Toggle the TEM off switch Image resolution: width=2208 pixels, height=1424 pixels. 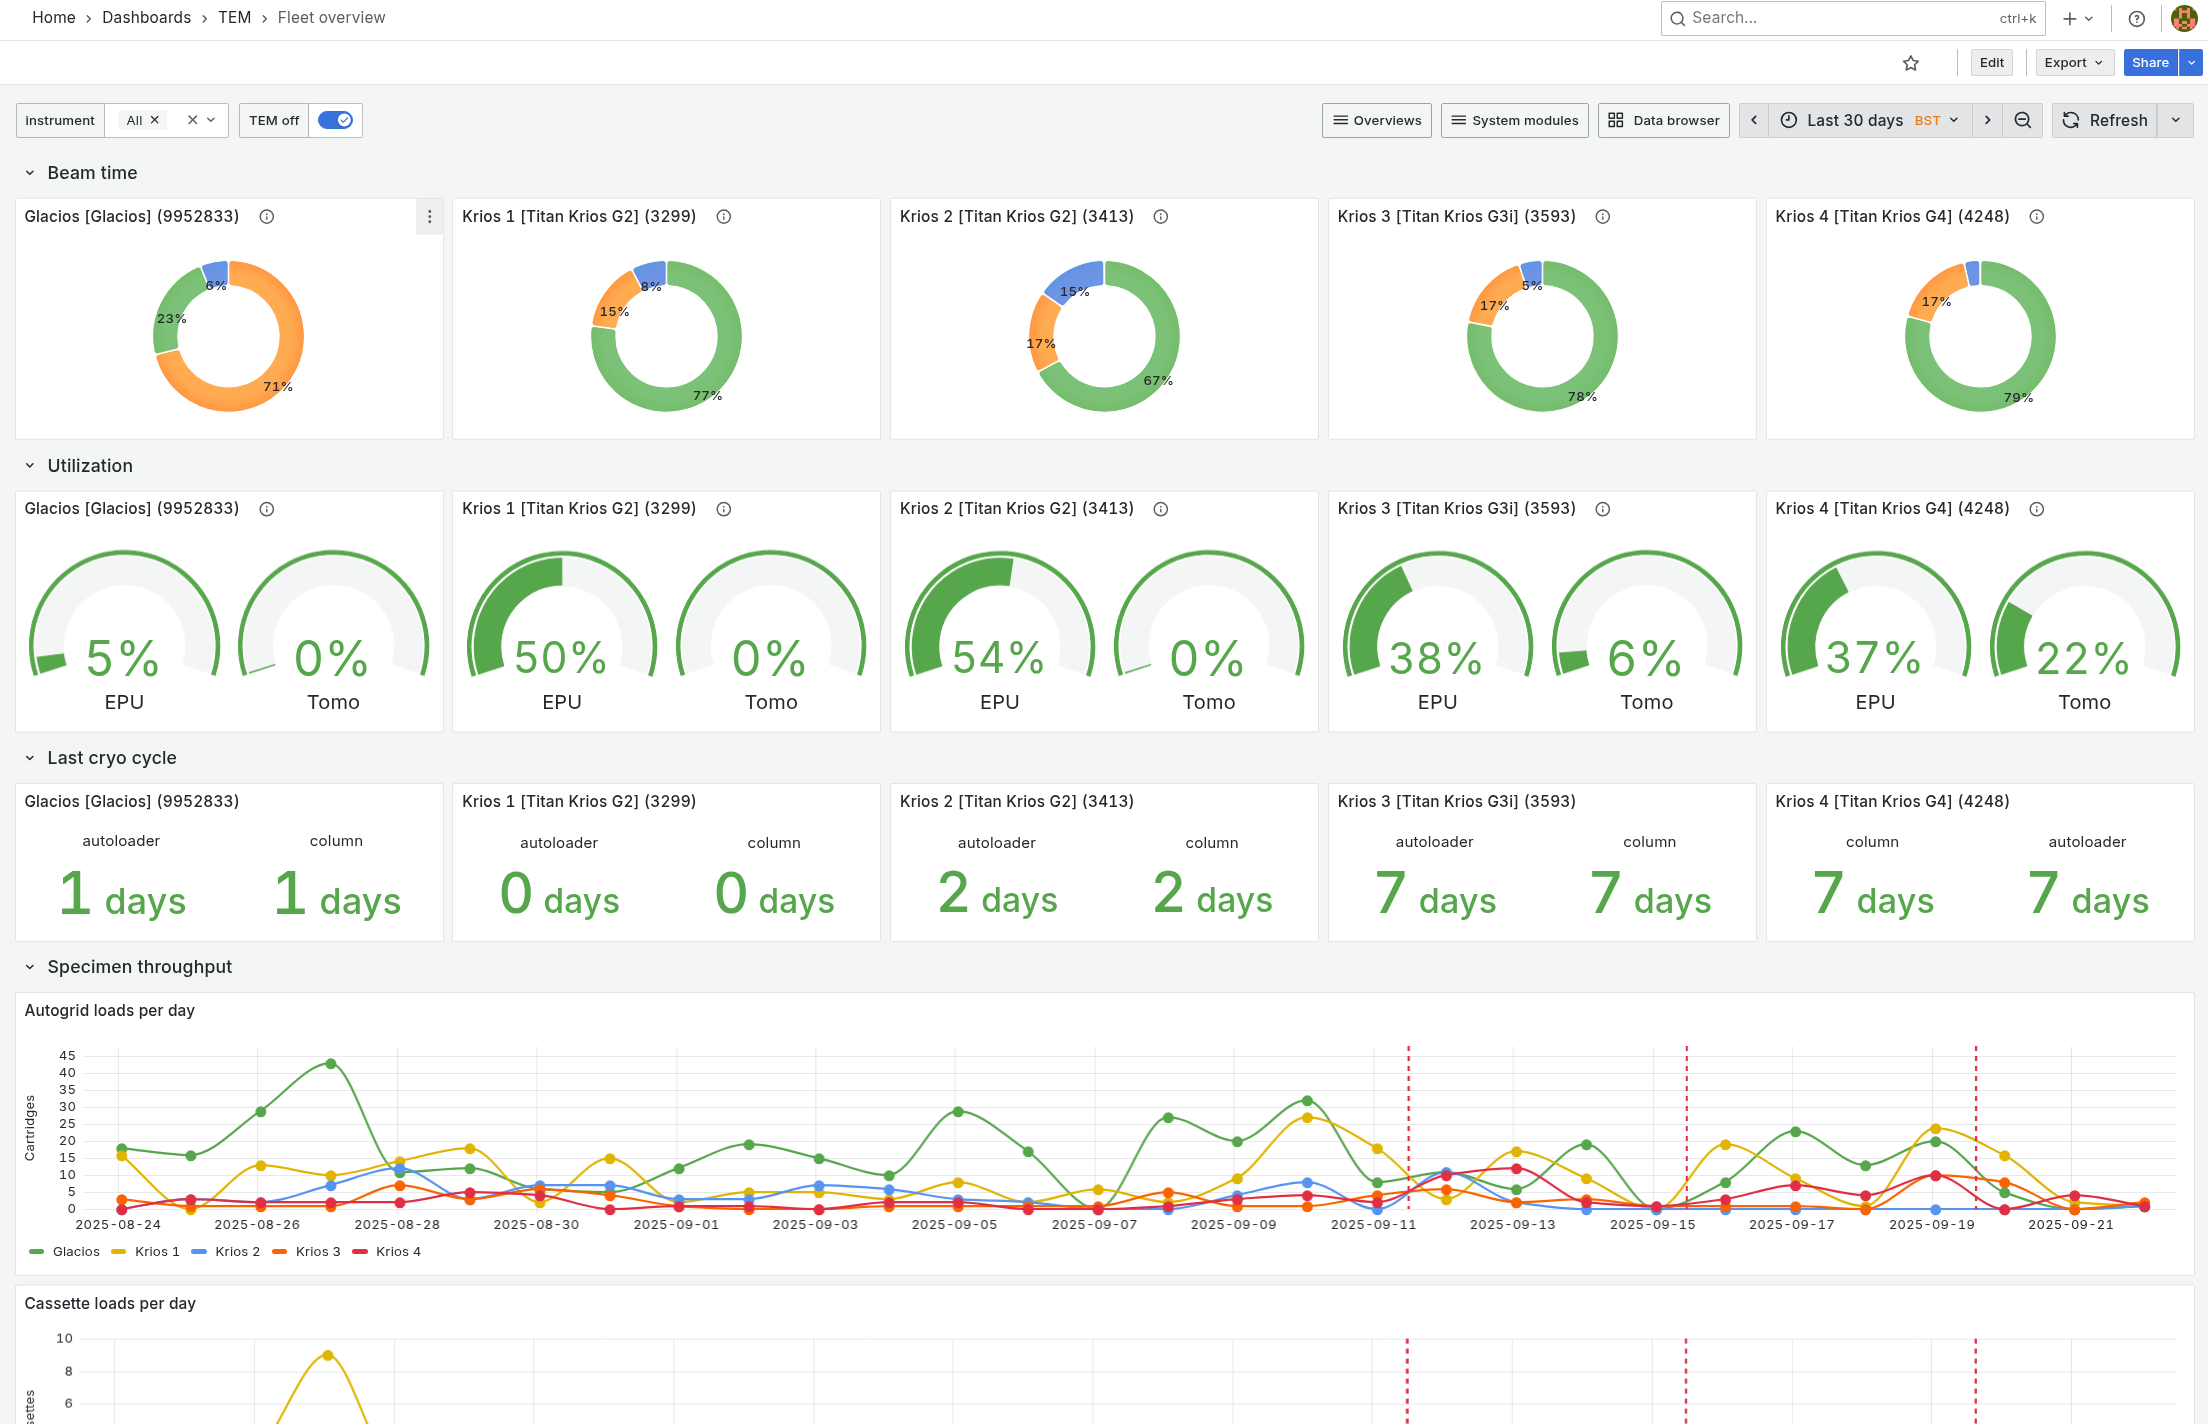(x=335, y=120)
